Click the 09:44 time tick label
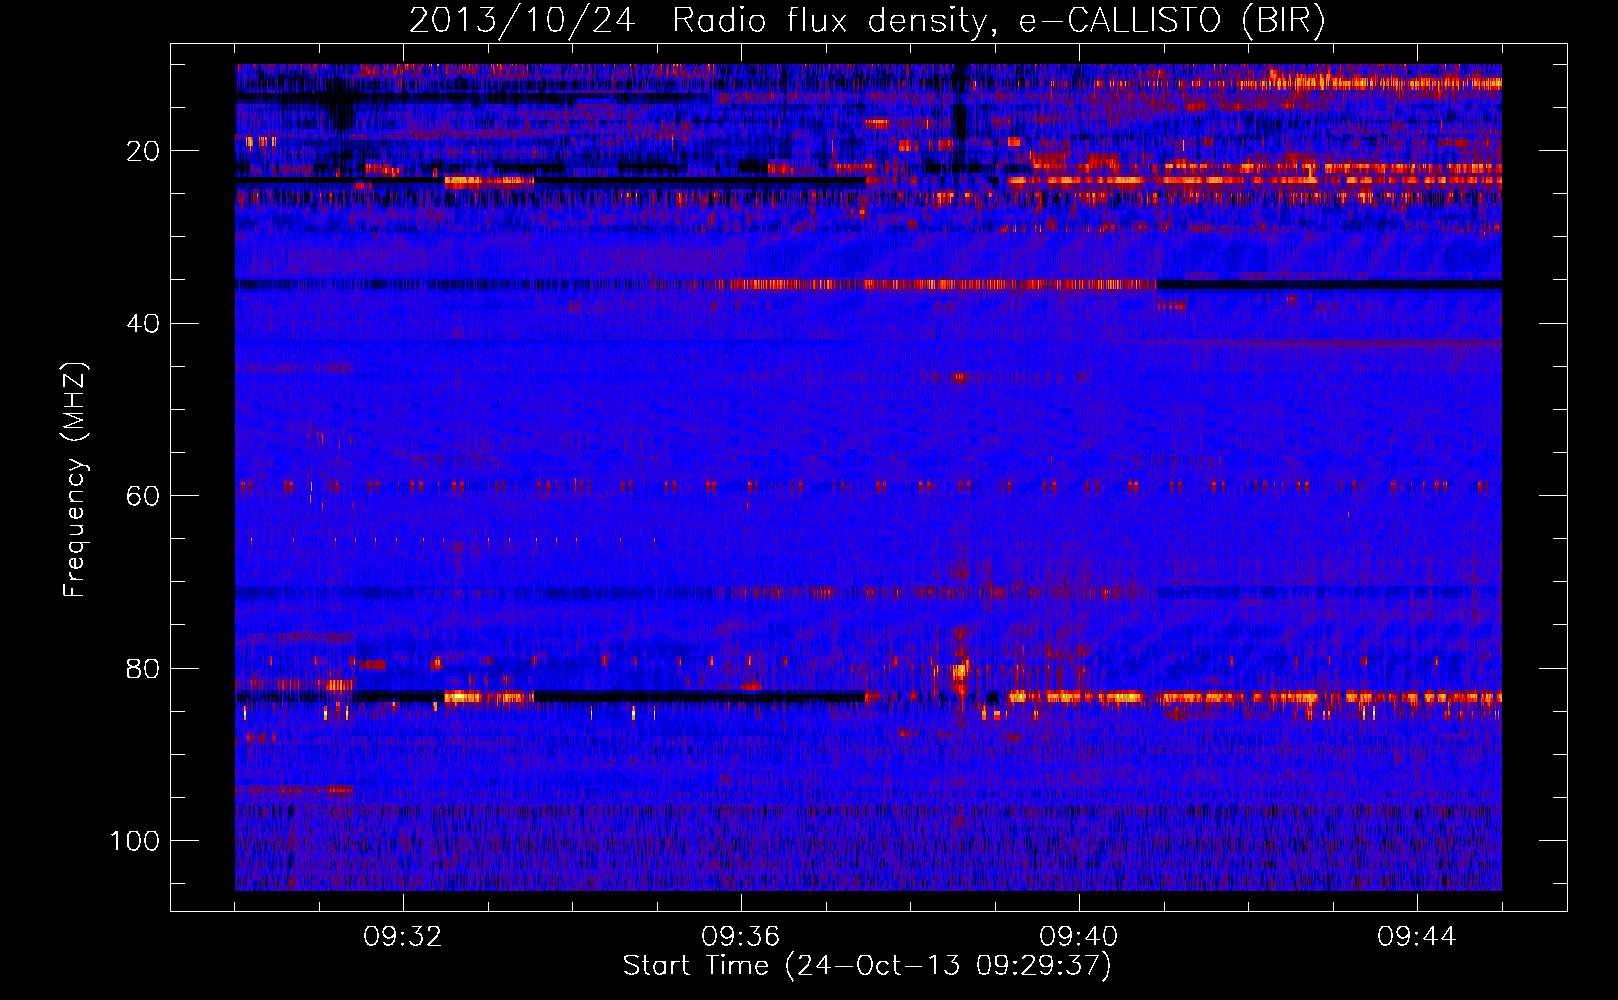1618x1000 pixels. pos(1417,937)
